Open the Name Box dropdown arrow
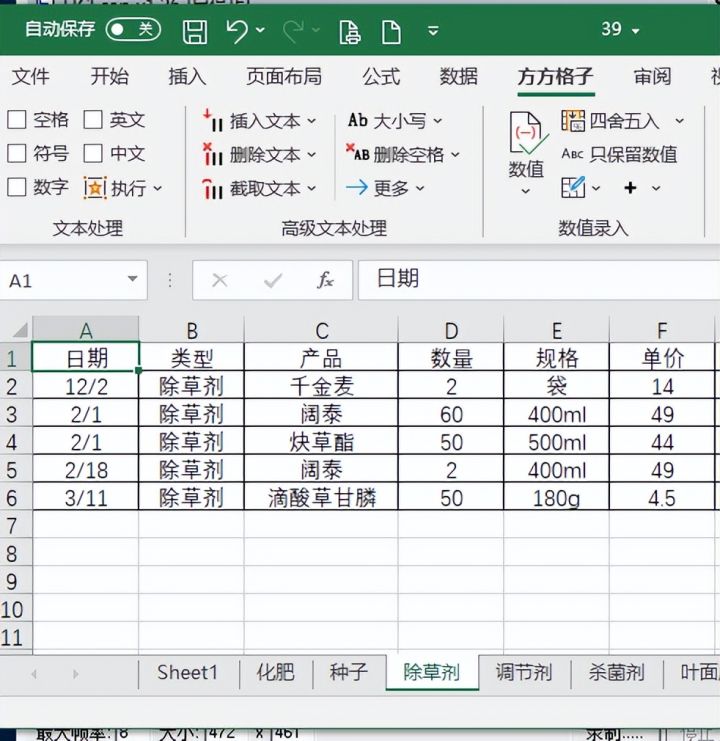The height and width of the screenshot is (741, 720). pyautogui.click(x=133, y=279)
